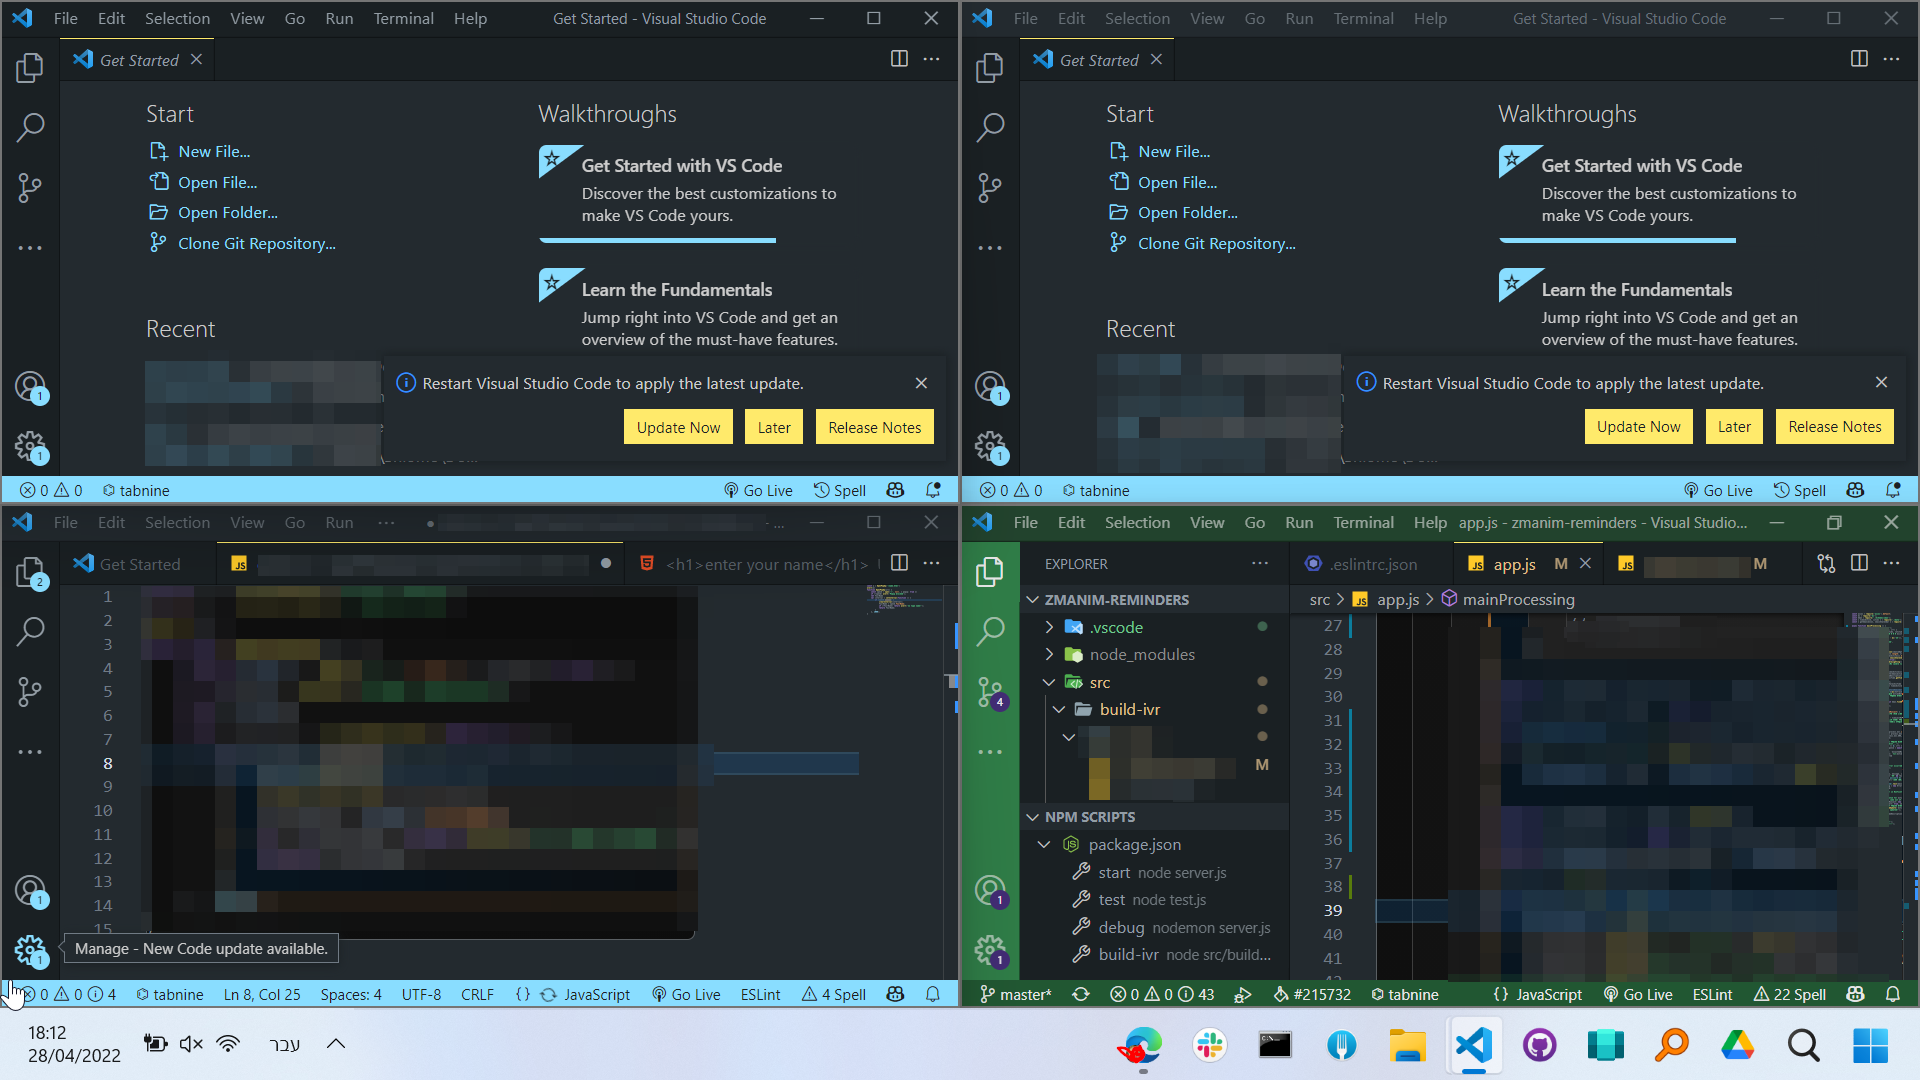Toggle Go Live in zmanim-reminders status bar

1638,994
